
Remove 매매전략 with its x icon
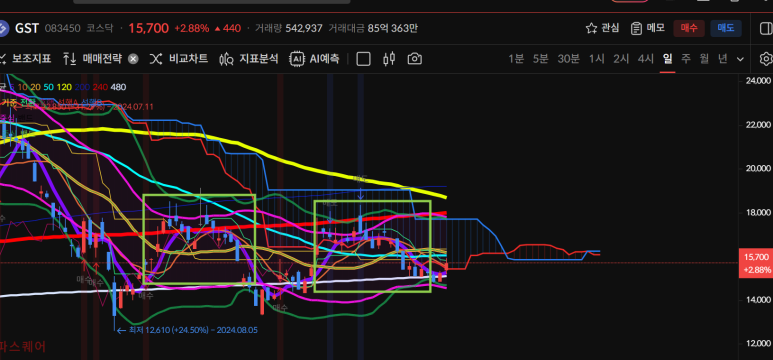(133, 59)
